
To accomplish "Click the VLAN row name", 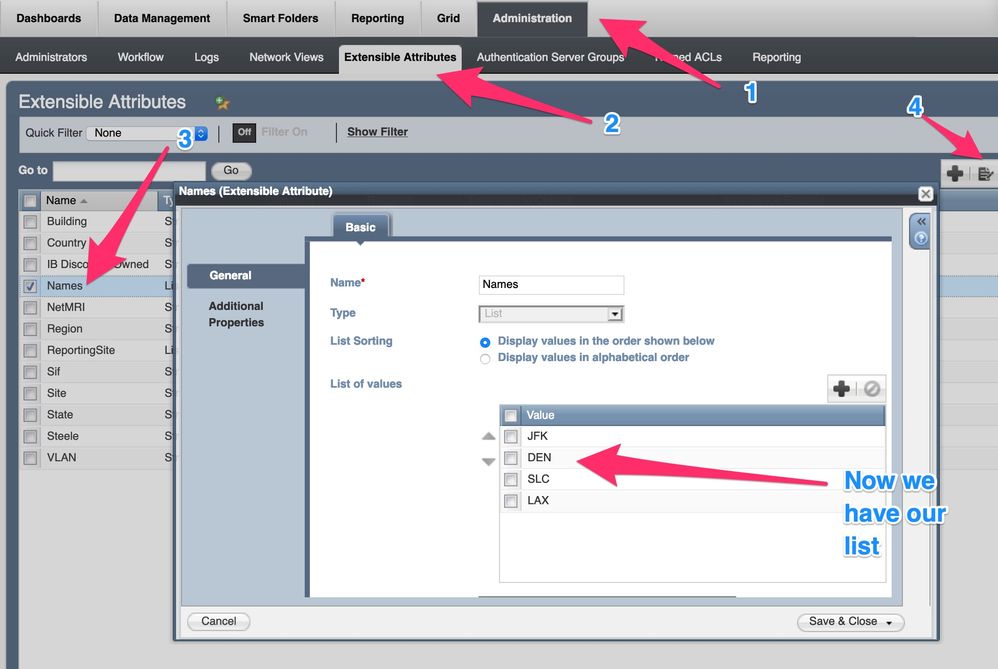I will (x=61, y=458).
